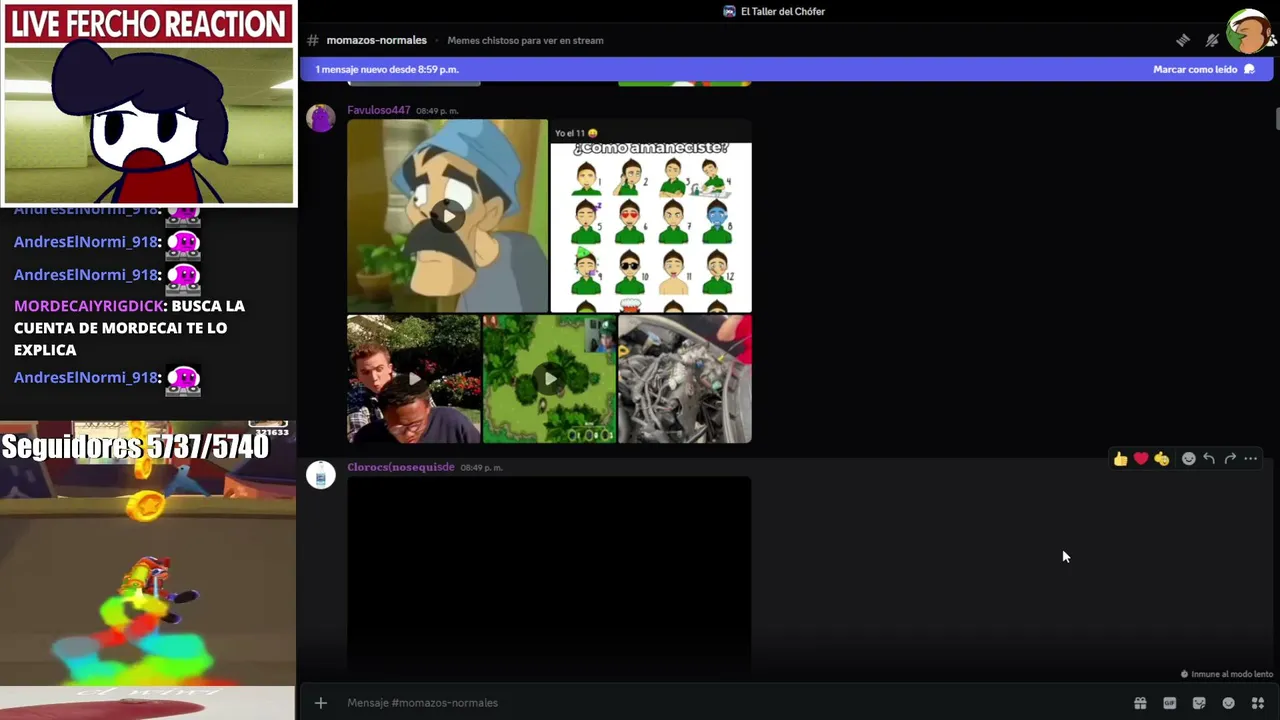Click the LIVE FERCHO REACTION banner
The width and height of the screenshot is (1280, 720).
[x=148, y=24]
